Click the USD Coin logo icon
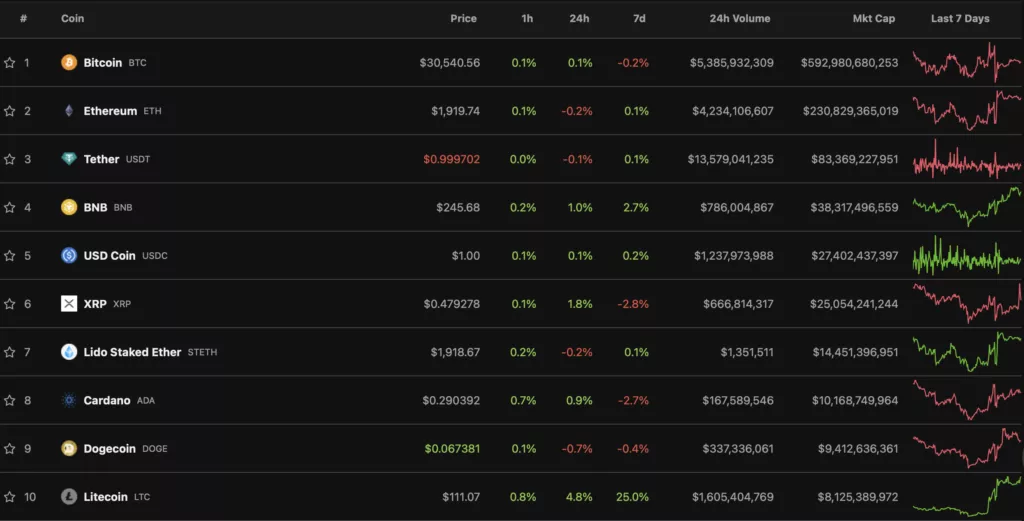This screenshot has height=521, width=1024. [69, 255]
